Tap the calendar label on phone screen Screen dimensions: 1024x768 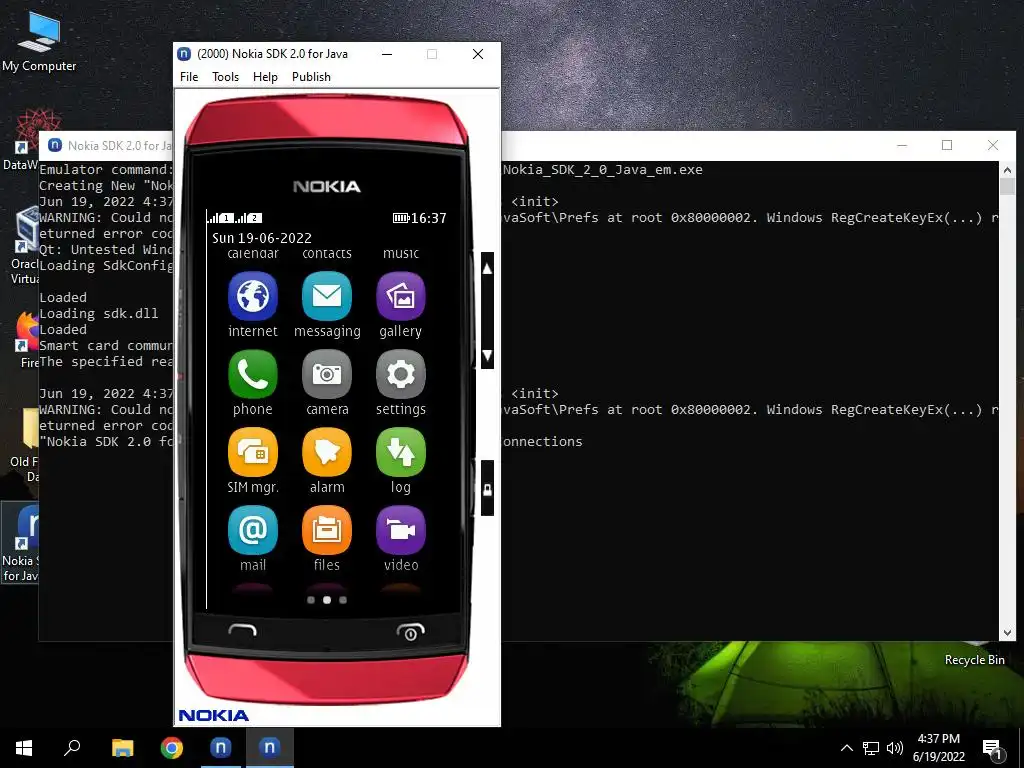coord(253,253)
